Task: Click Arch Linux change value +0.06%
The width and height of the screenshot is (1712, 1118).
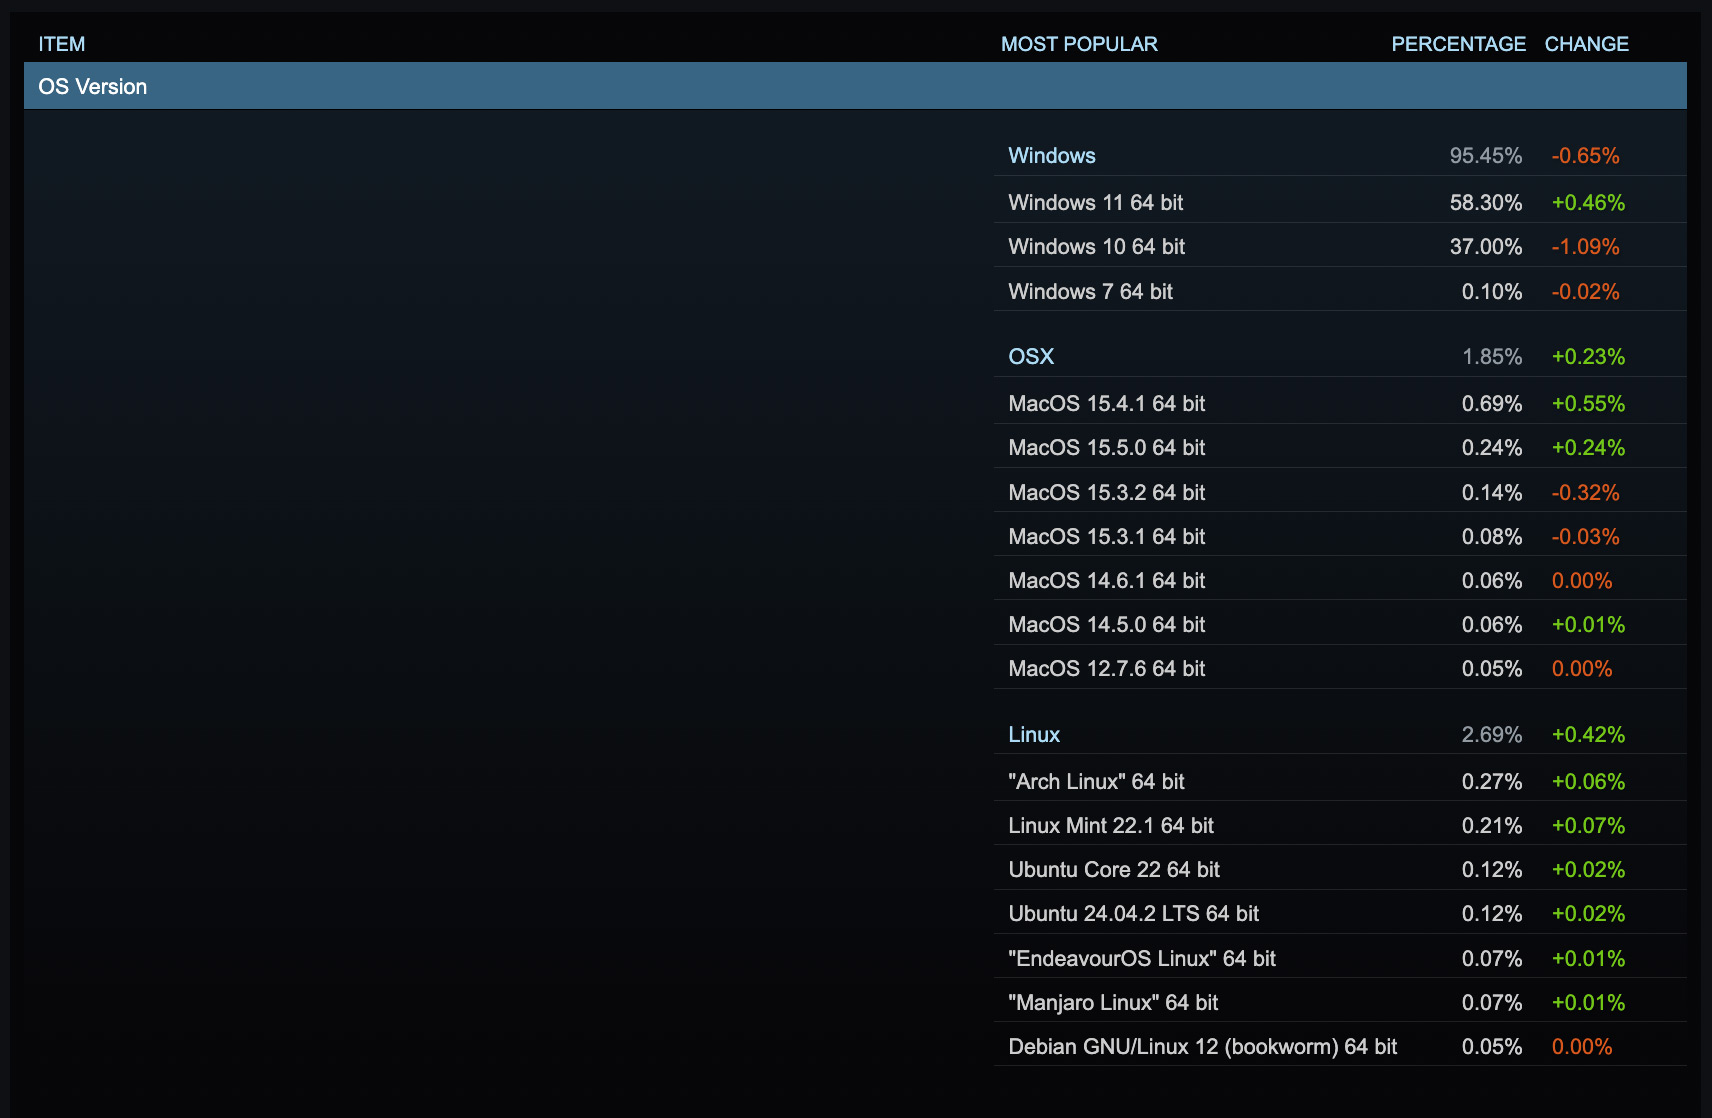Action: (x=1588, y=782)
